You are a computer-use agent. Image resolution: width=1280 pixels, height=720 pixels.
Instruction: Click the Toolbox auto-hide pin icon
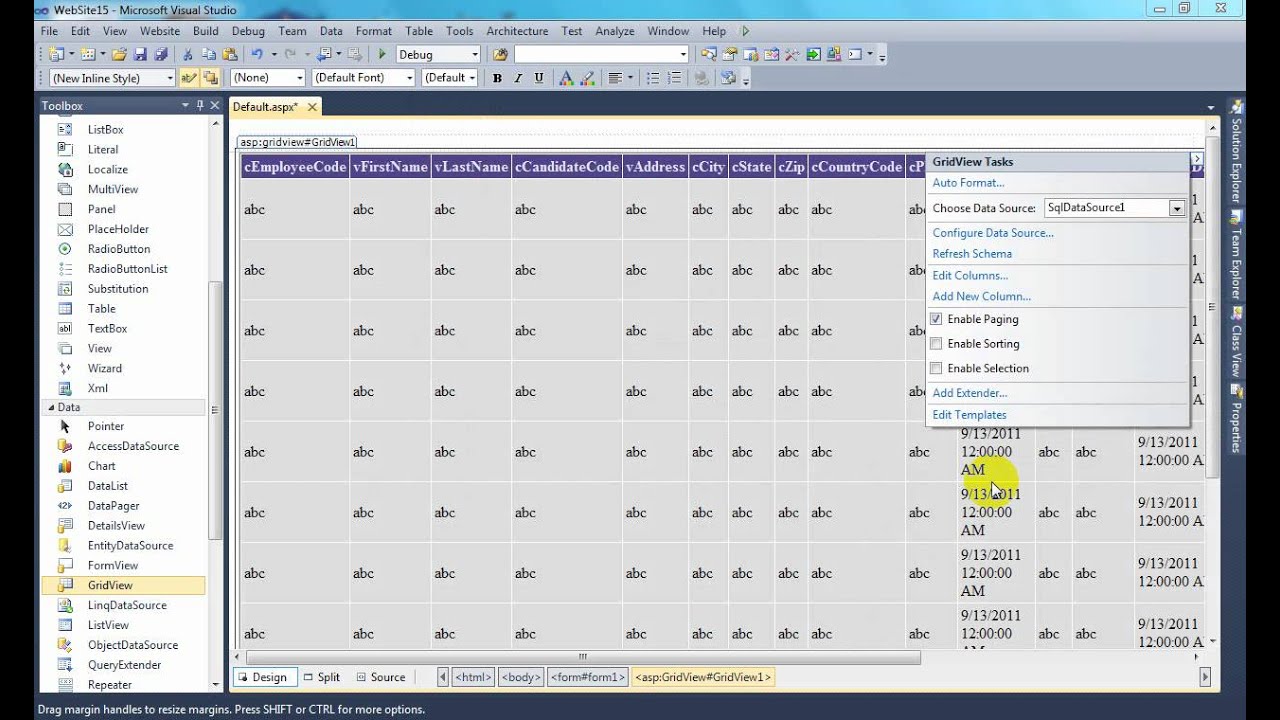coord(200,105)
